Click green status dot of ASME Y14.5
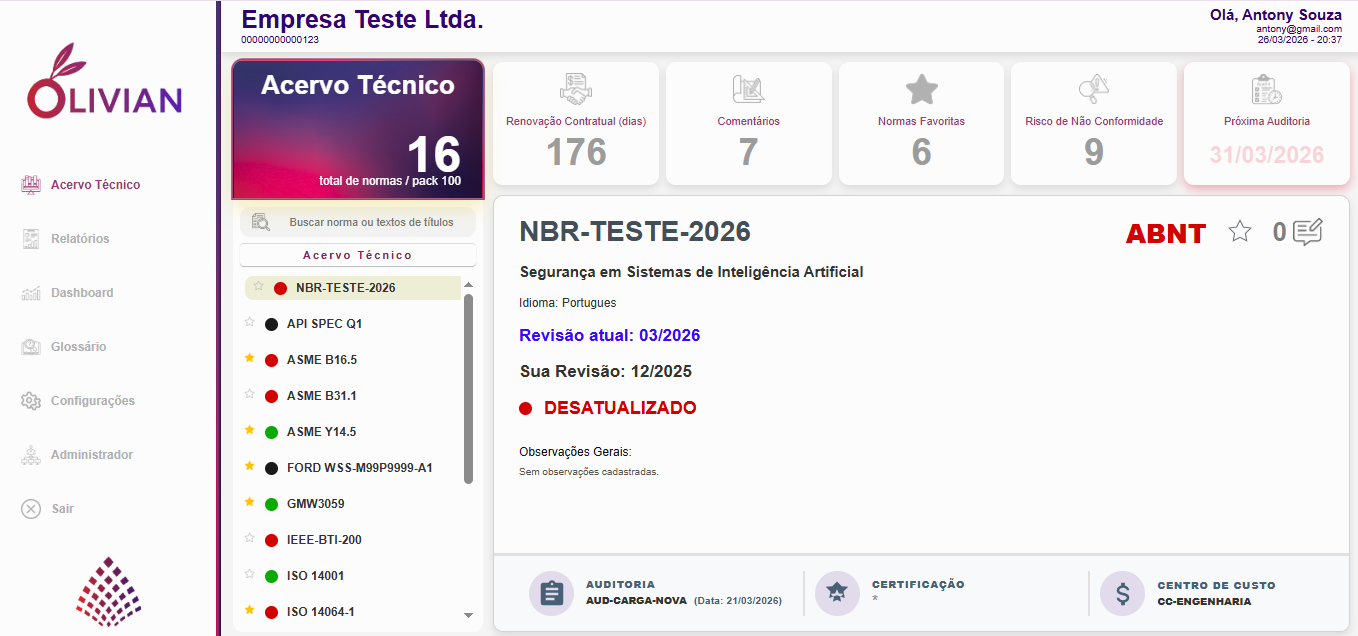1358x636 pixels. coord(271,432)
